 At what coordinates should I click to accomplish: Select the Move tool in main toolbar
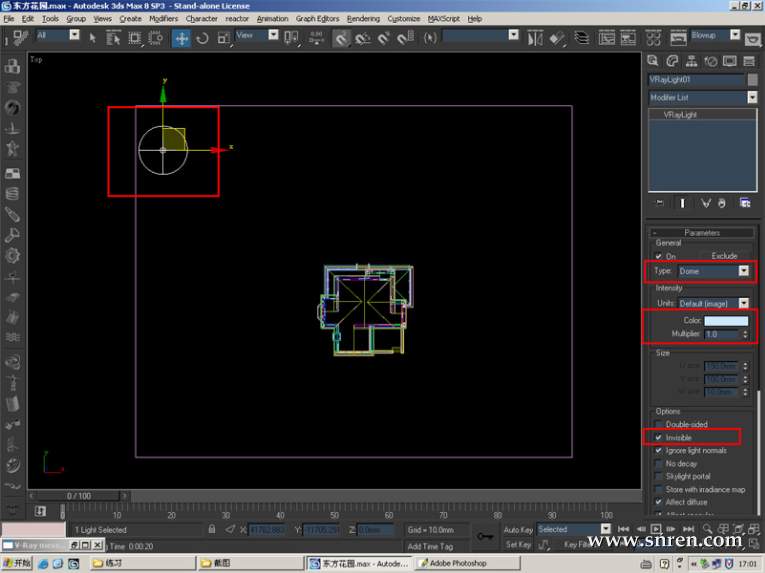(181, 38)
